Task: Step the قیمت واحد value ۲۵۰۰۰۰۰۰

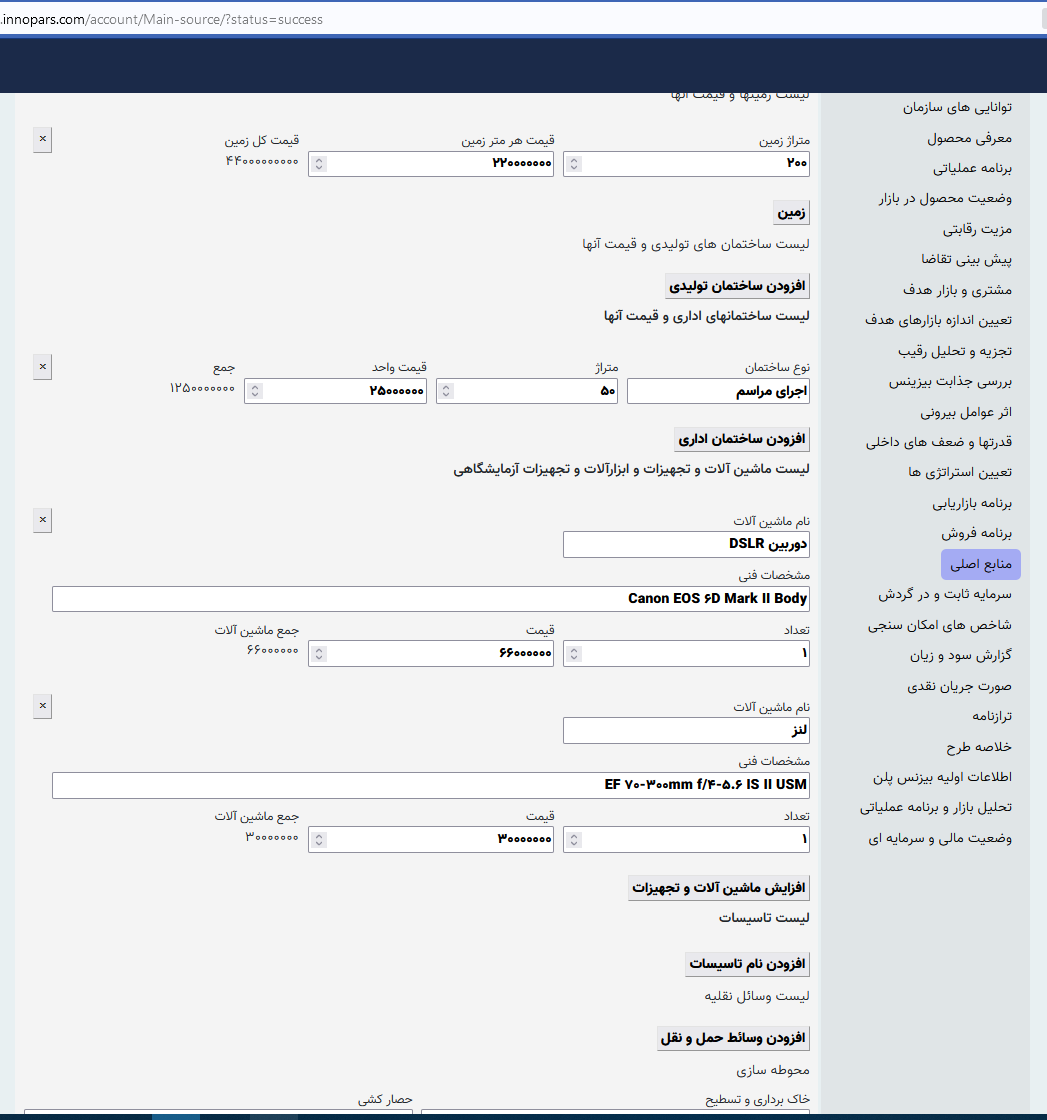Action: (255, 391)
